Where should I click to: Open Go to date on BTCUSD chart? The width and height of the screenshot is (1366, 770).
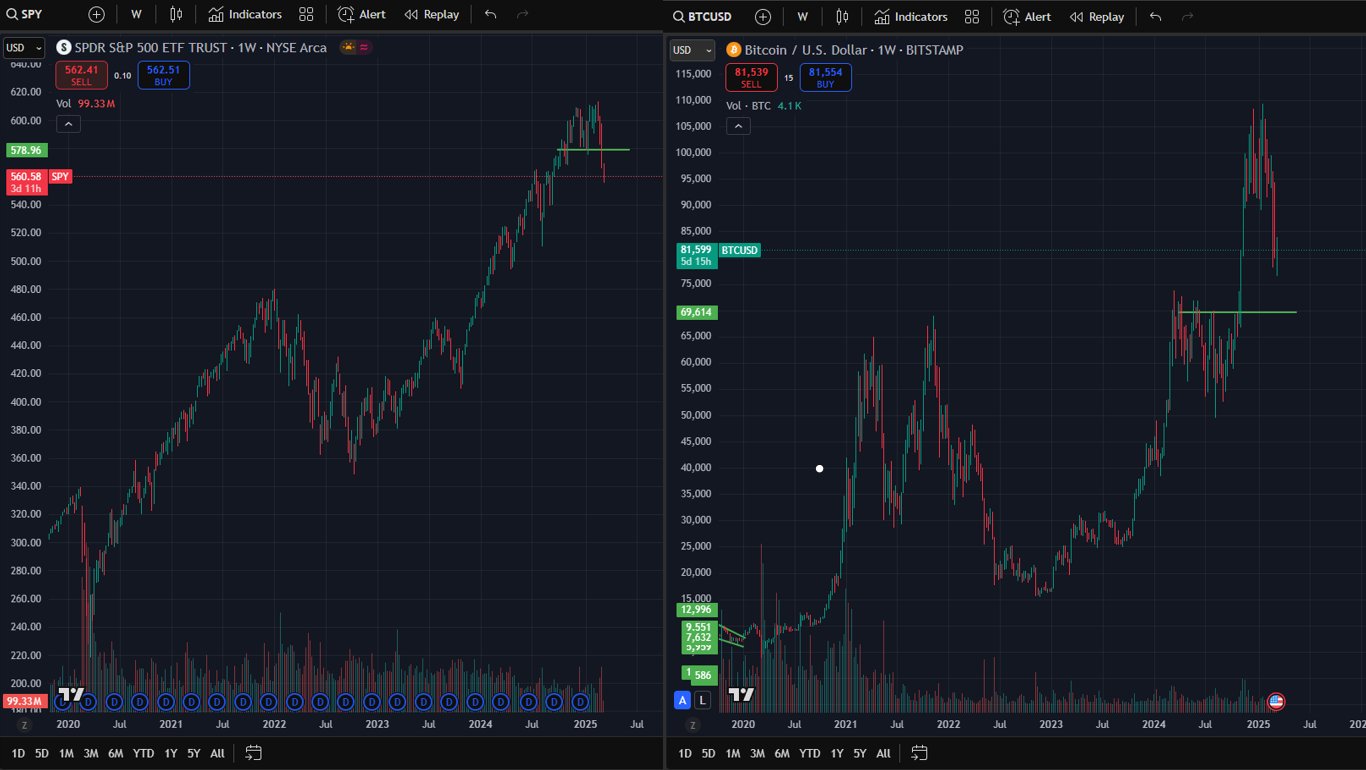(x=920, y=753)
